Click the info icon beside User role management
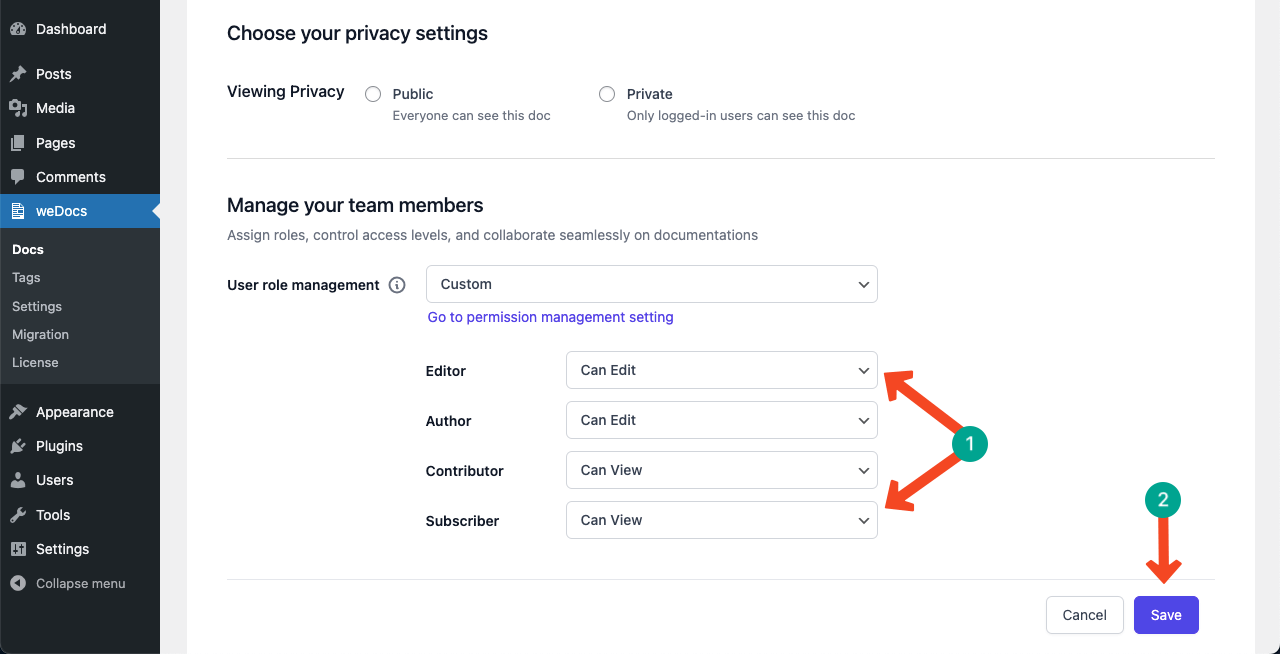This screenshot has height=654, width=1280. click(397, 285)
